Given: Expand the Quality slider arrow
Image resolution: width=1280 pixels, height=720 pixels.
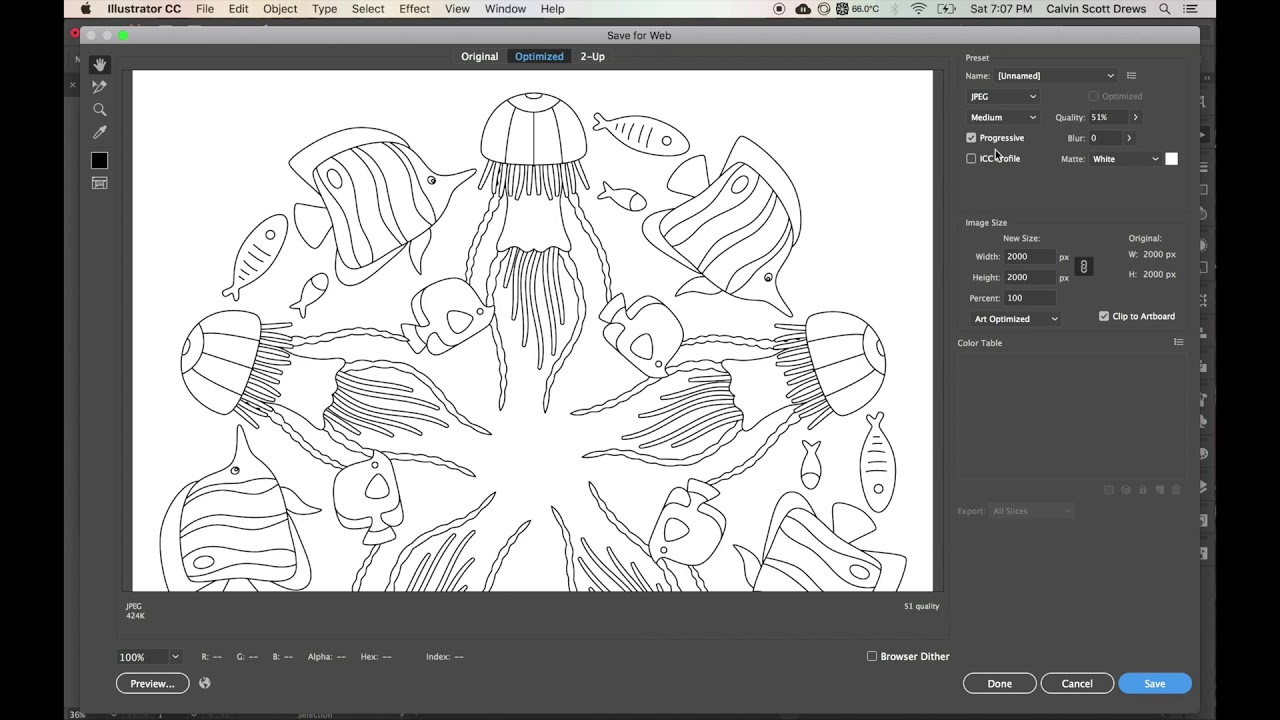Looking at the screenshot, I should [x=1135, y=117].
